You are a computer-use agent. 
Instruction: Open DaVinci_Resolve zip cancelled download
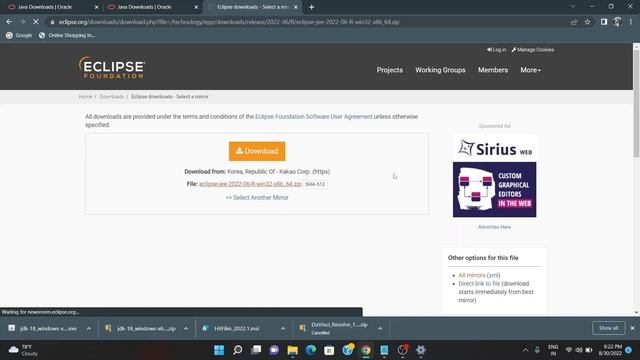(334, 329)
